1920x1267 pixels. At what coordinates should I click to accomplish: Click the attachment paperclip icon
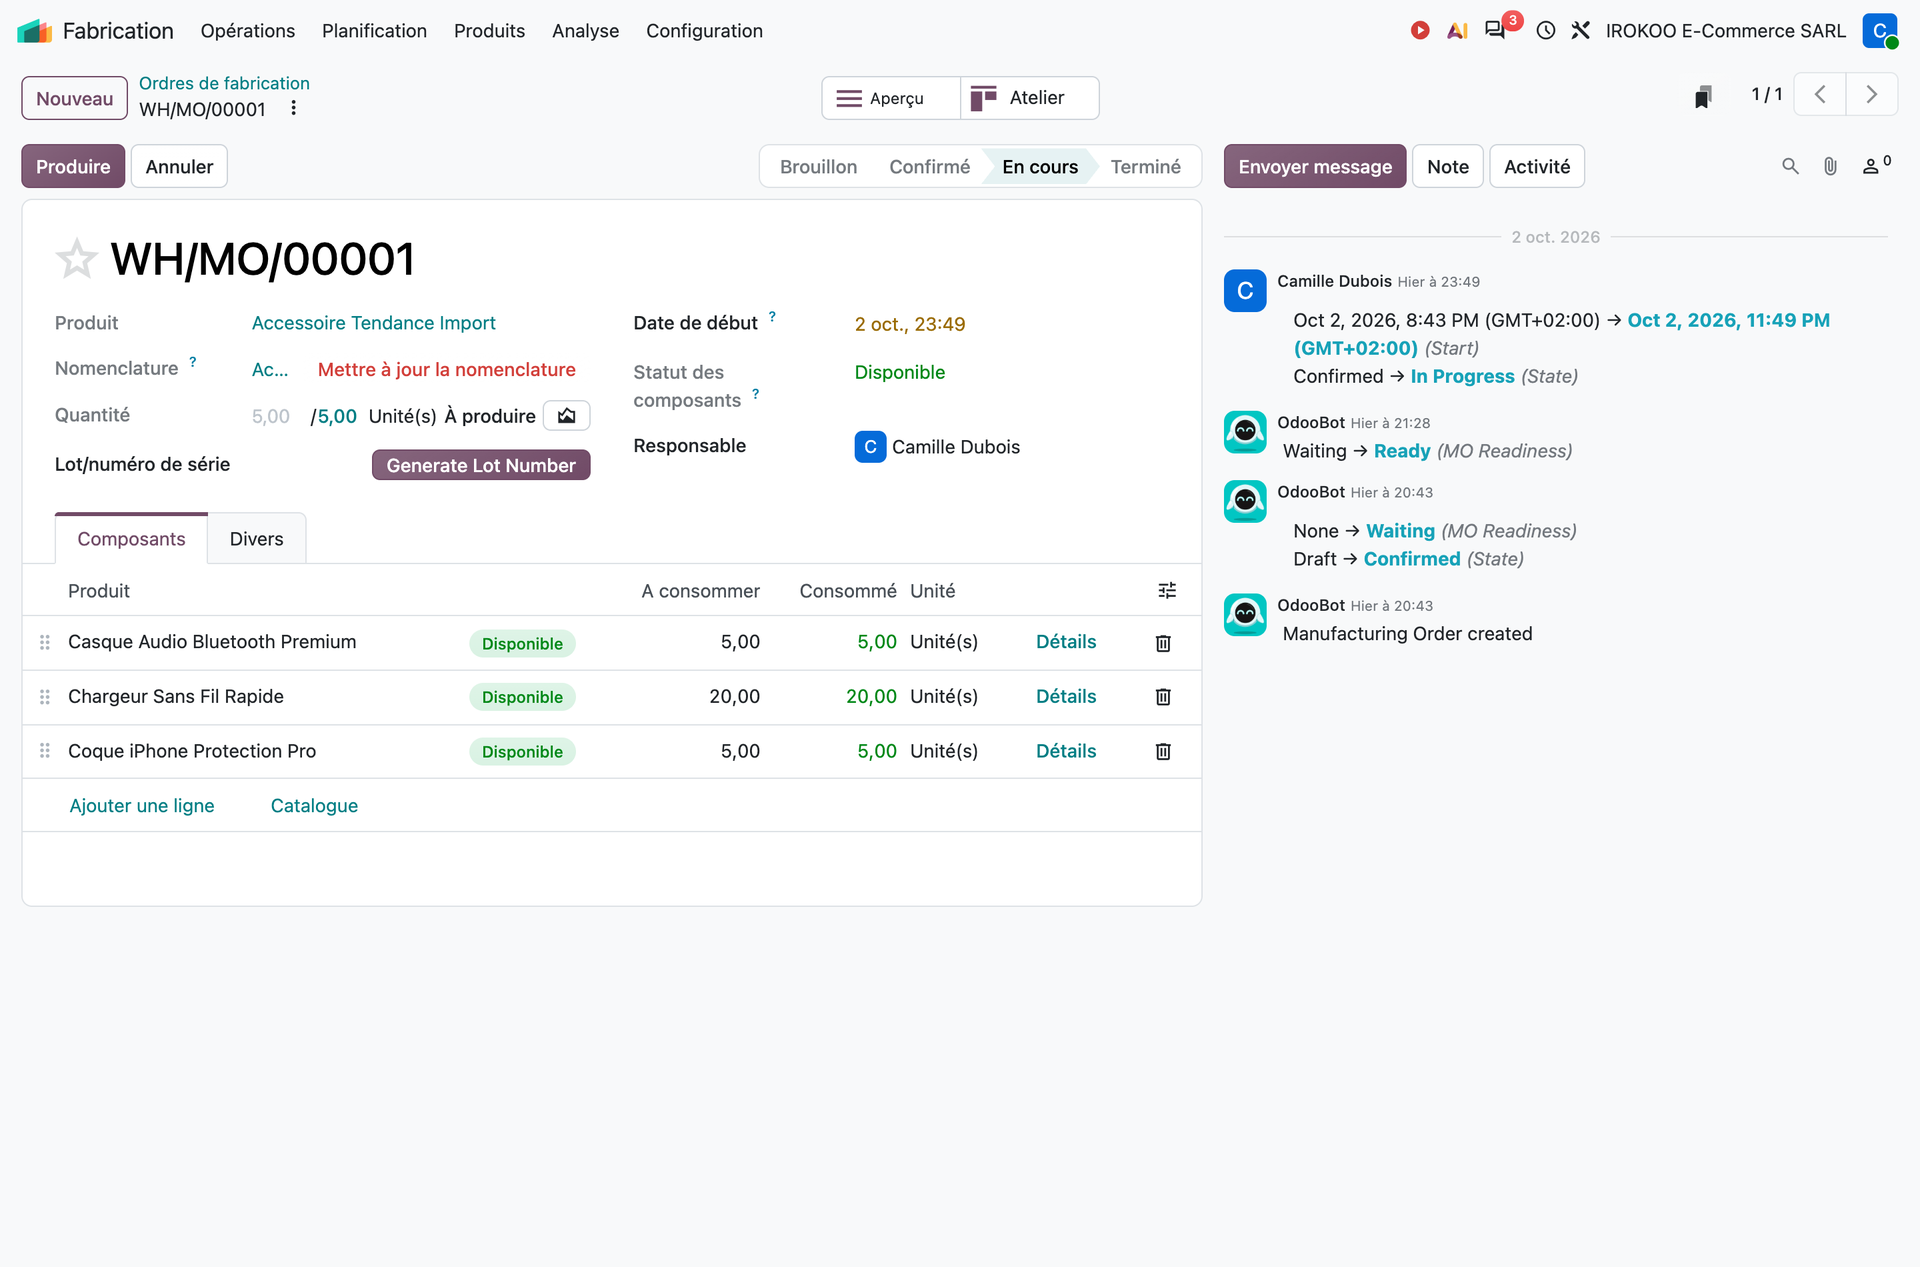pos(1830,166)
